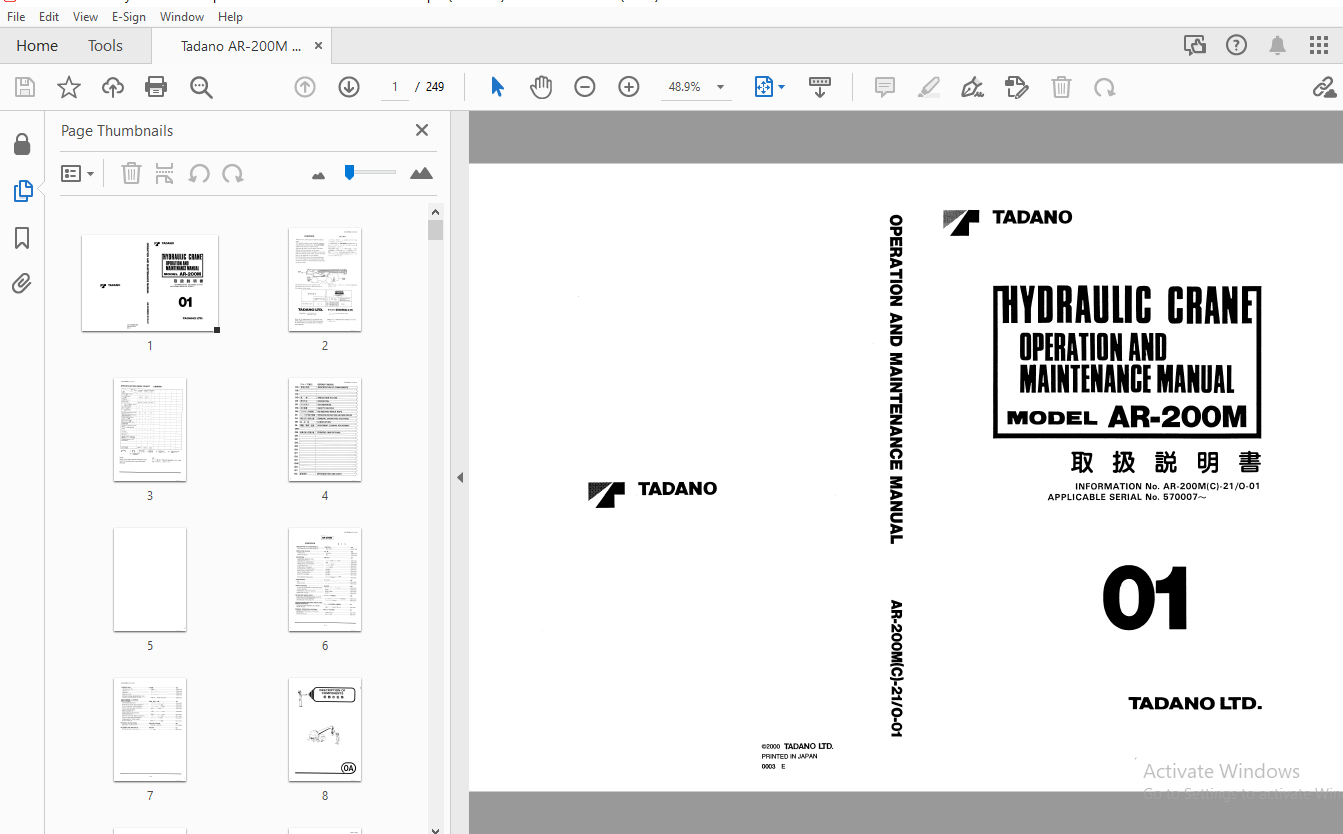Select page 7 thumbnail
This screenshot has width=1343, height=834.
[x=150, y=730]
